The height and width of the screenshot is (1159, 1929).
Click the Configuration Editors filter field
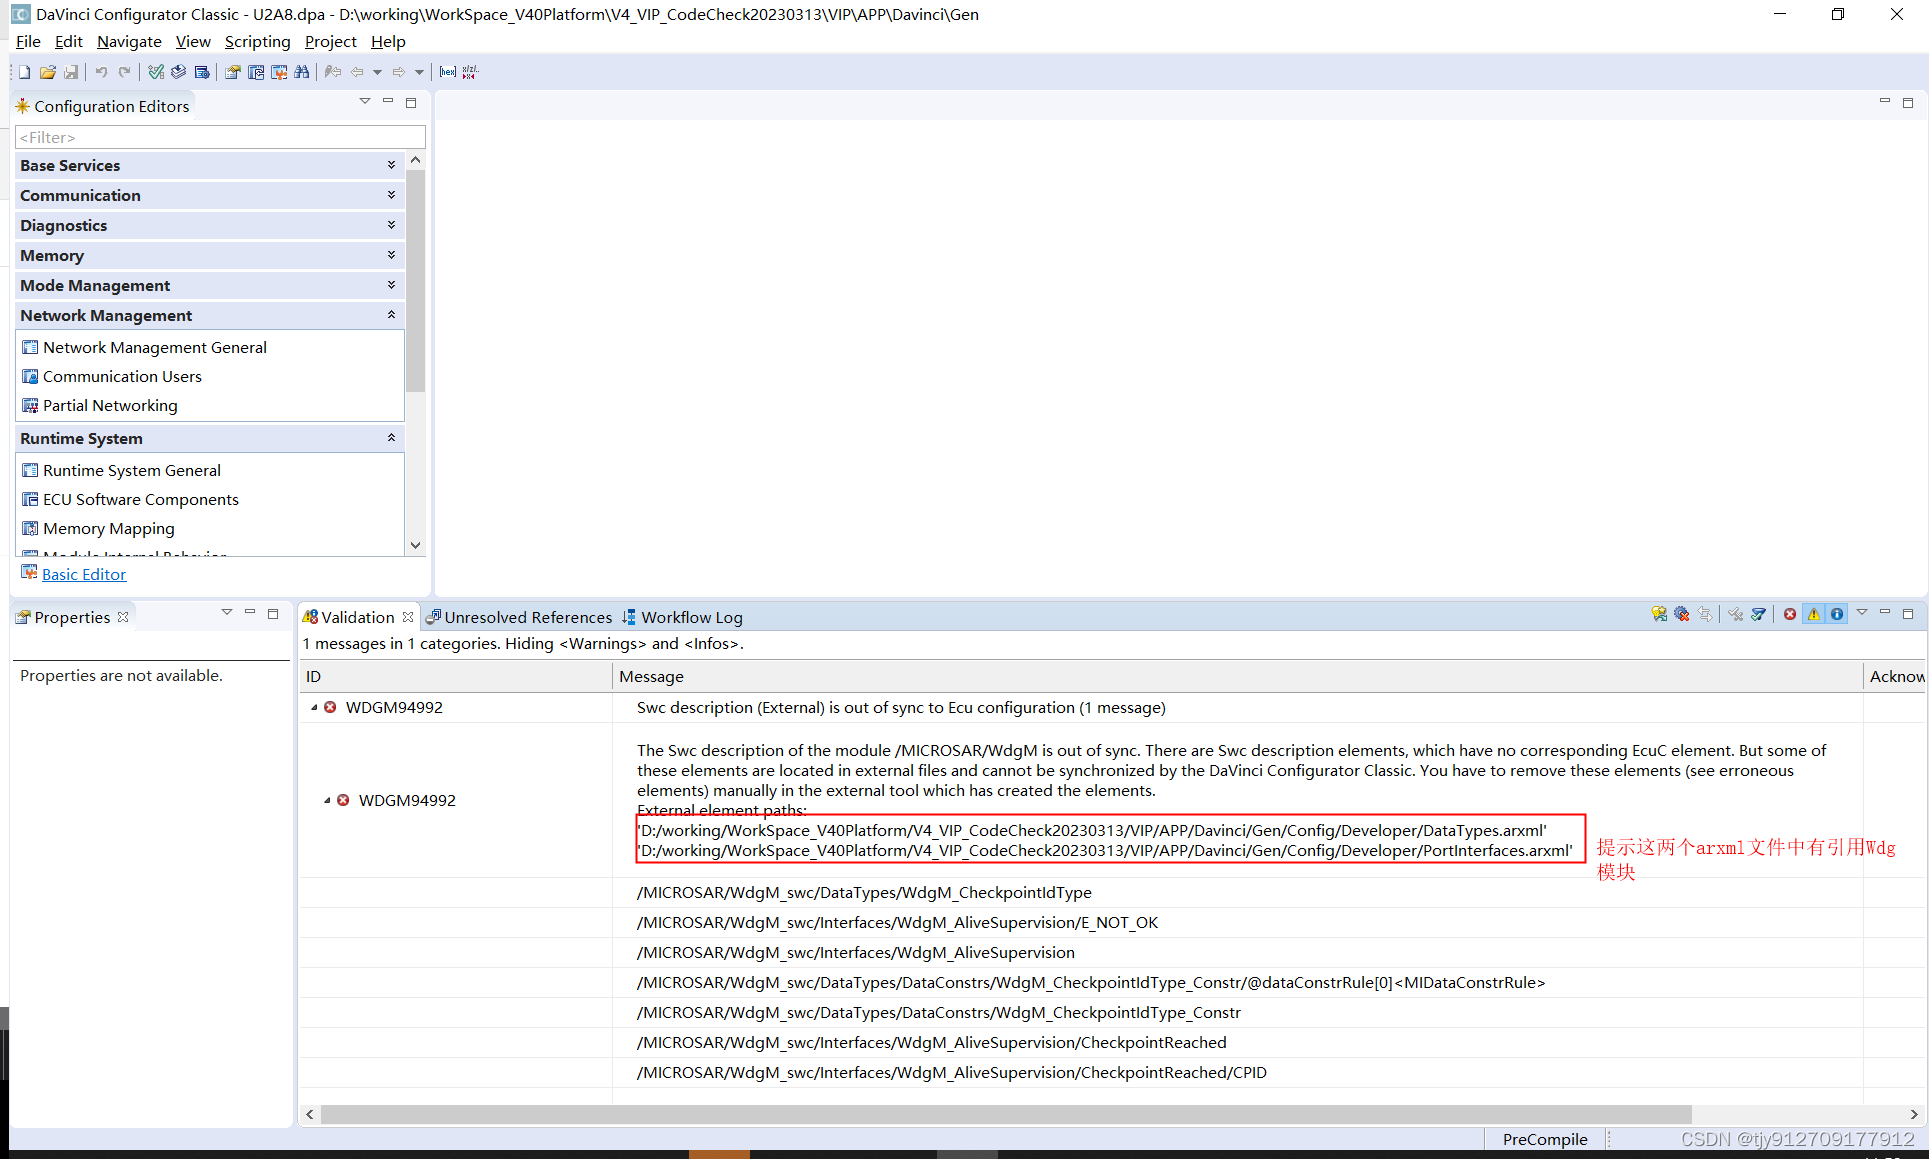click(220, 137)
